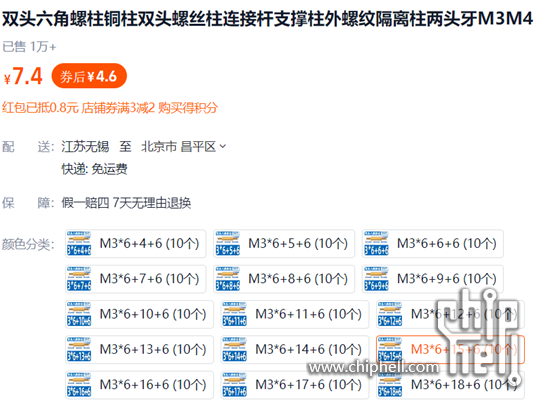Choose the M3*6+10+6 (10个) variant
The image size is (535, 402).
coord(139,314)
